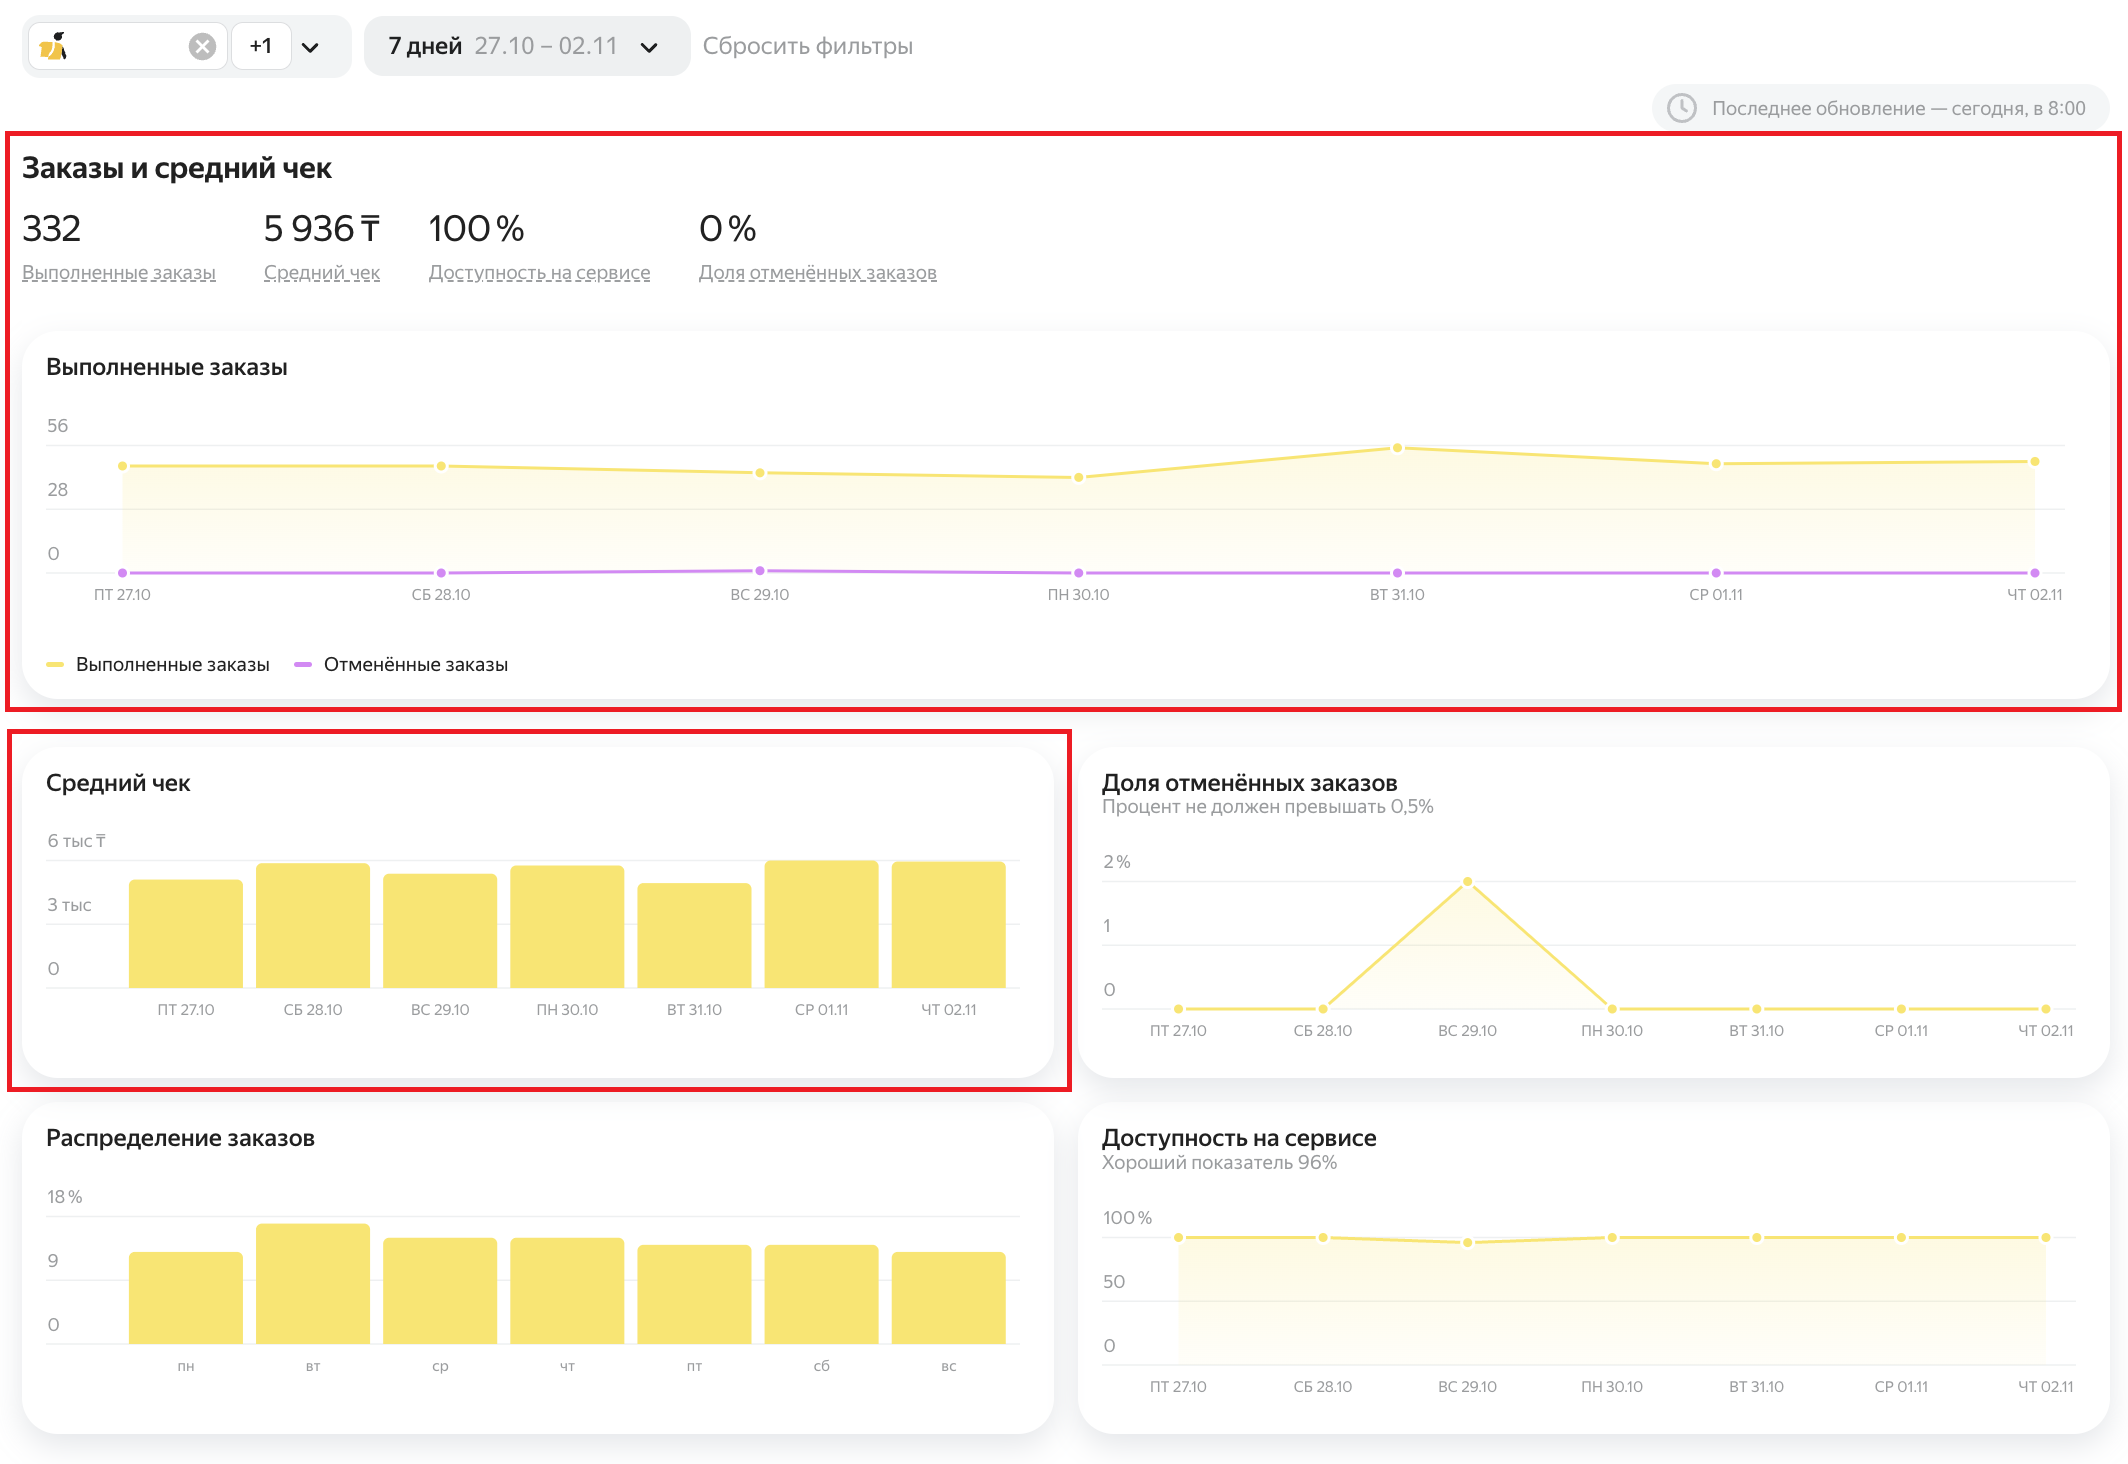
Task: Remove the selected restaurant filter chip
Action: click(x=202, y=46)
